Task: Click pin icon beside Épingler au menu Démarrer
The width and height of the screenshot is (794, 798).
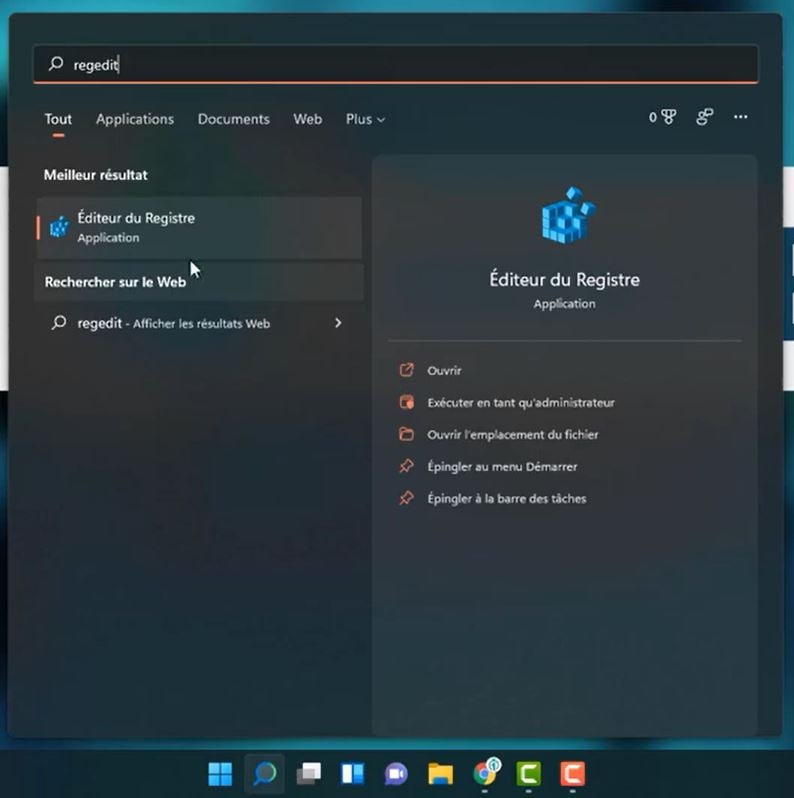Action: click(x=406, y=466)
